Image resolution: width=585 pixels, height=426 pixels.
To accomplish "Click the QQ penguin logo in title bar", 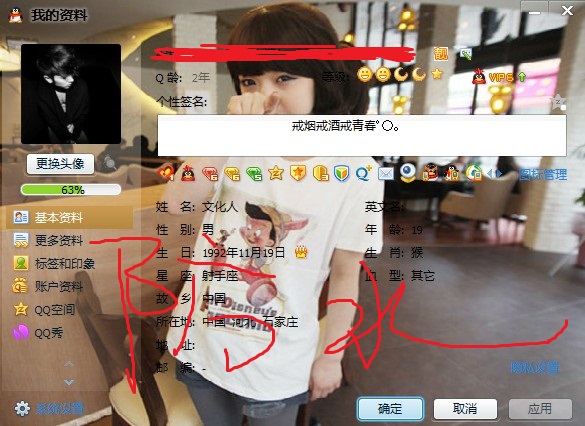I will pos(15,15).
